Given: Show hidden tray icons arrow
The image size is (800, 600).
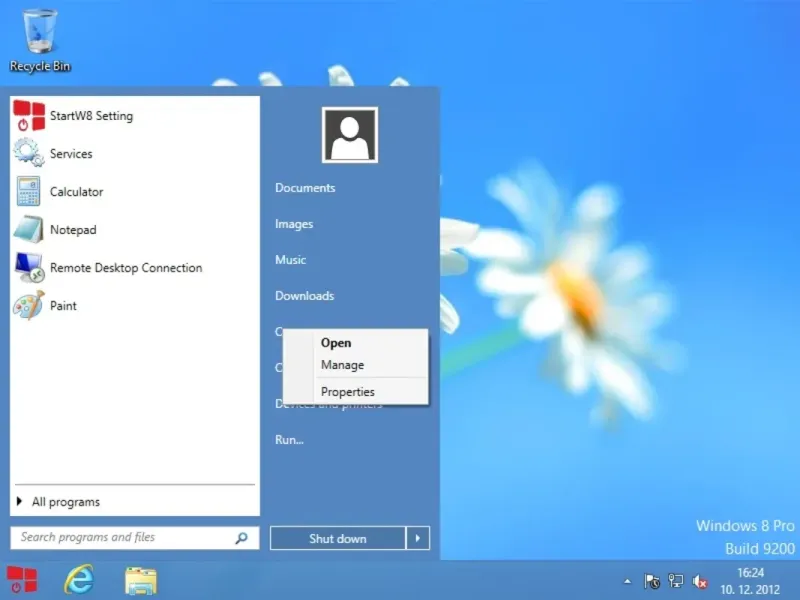Looking at the screenshot, I should 628,581.
